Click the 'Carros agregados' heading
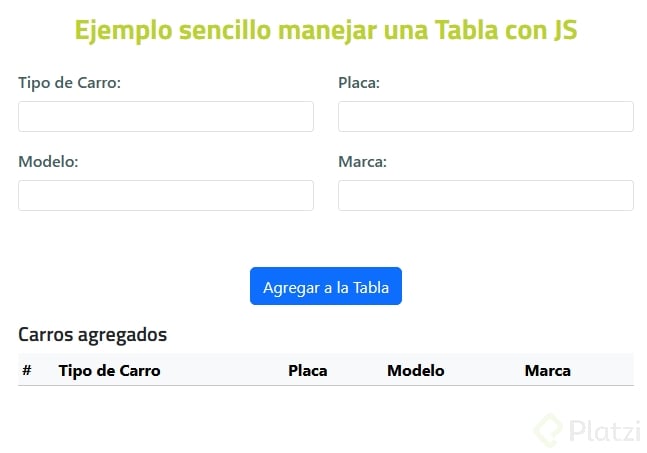This screenshot has height=453, width=647. click(92, 335)
